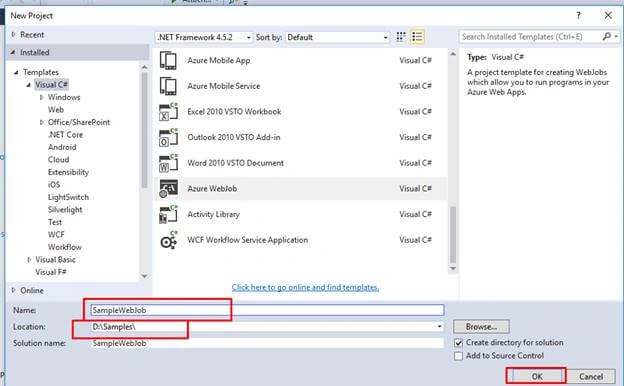Click the Azure Mobile Service template icon
Image resolution: width=624 pixels, height=386 pixels.
pos(168,86)
